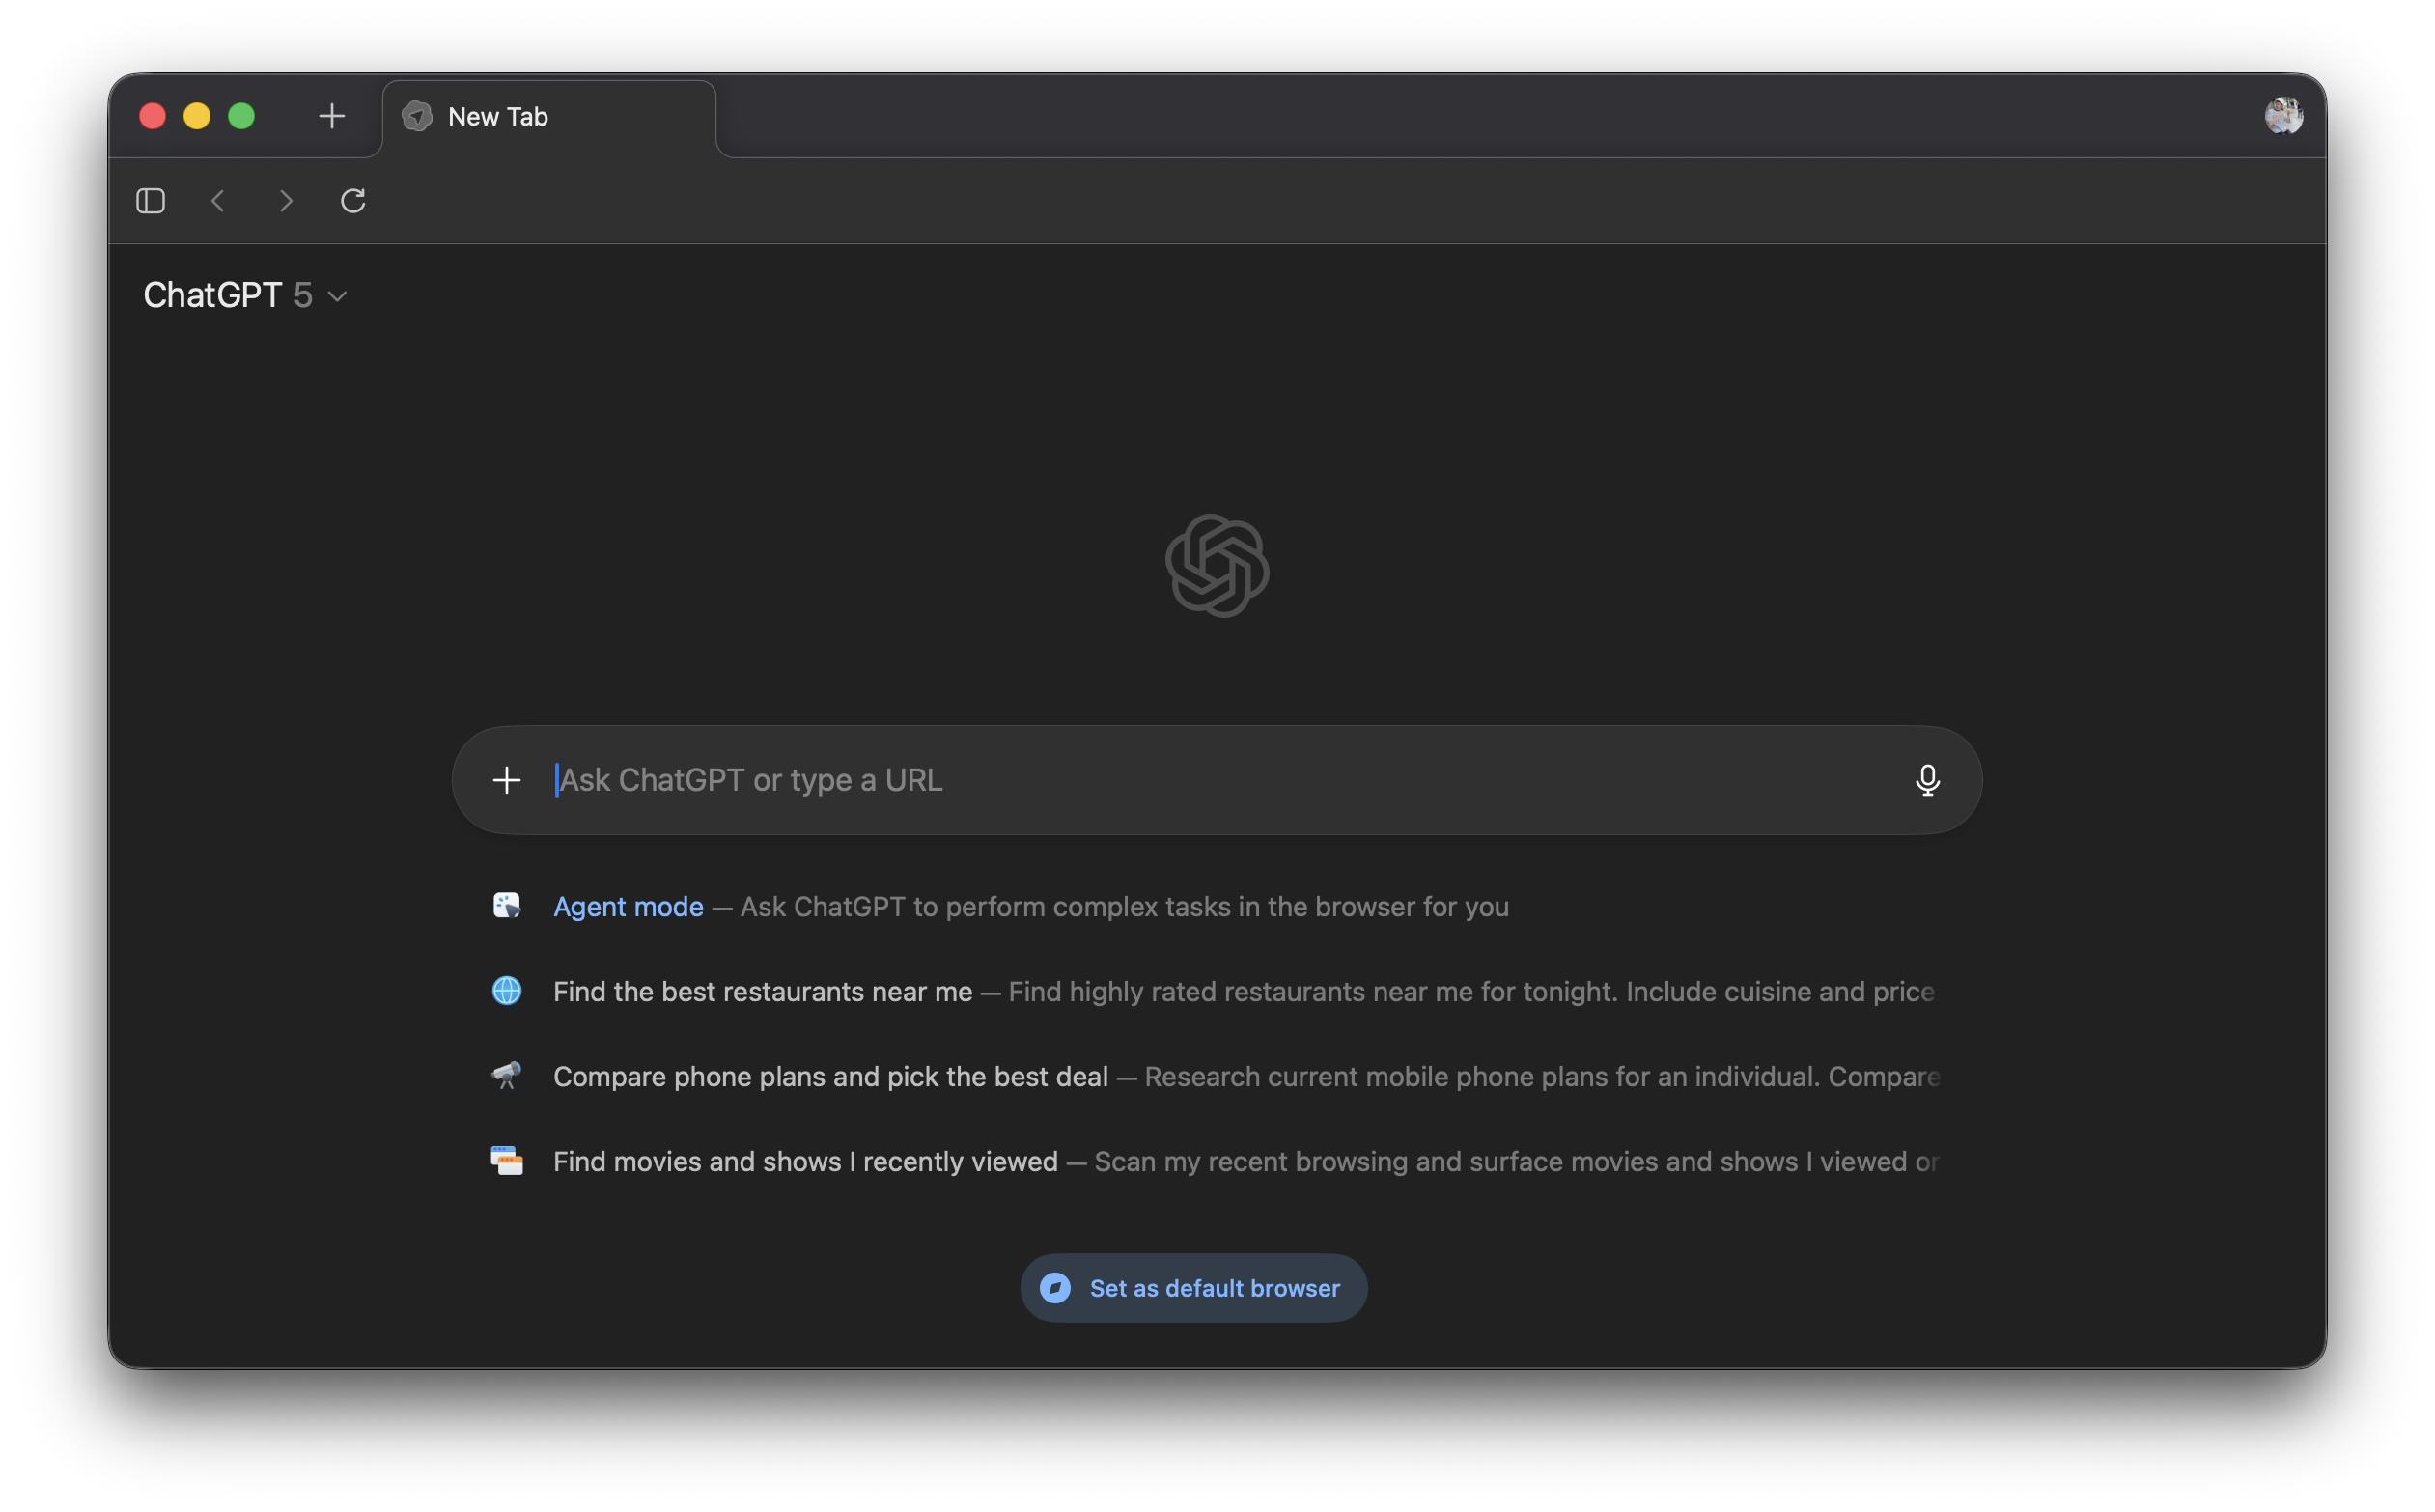This screenshot has height=1512, width=2435.
Task: Open a new tab with plus icon
Action: click(332, 116)
